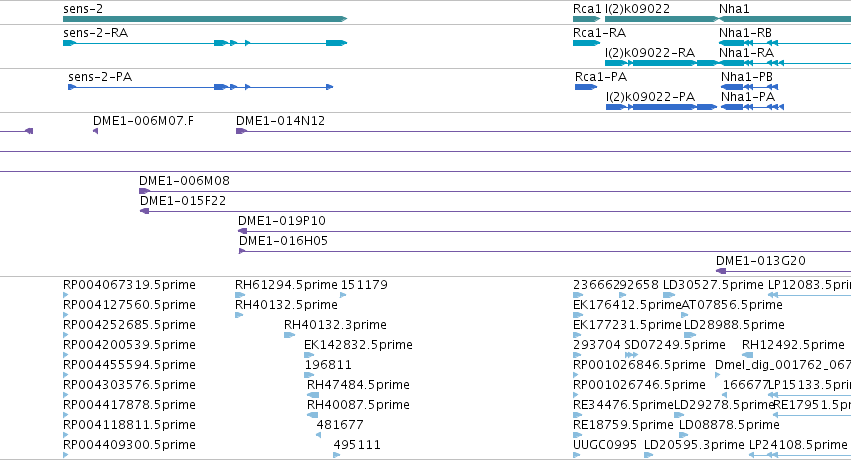Screen dimensions: 851x460
Task: Click the Nha1-PB protein label
Action: pos(747,76)
